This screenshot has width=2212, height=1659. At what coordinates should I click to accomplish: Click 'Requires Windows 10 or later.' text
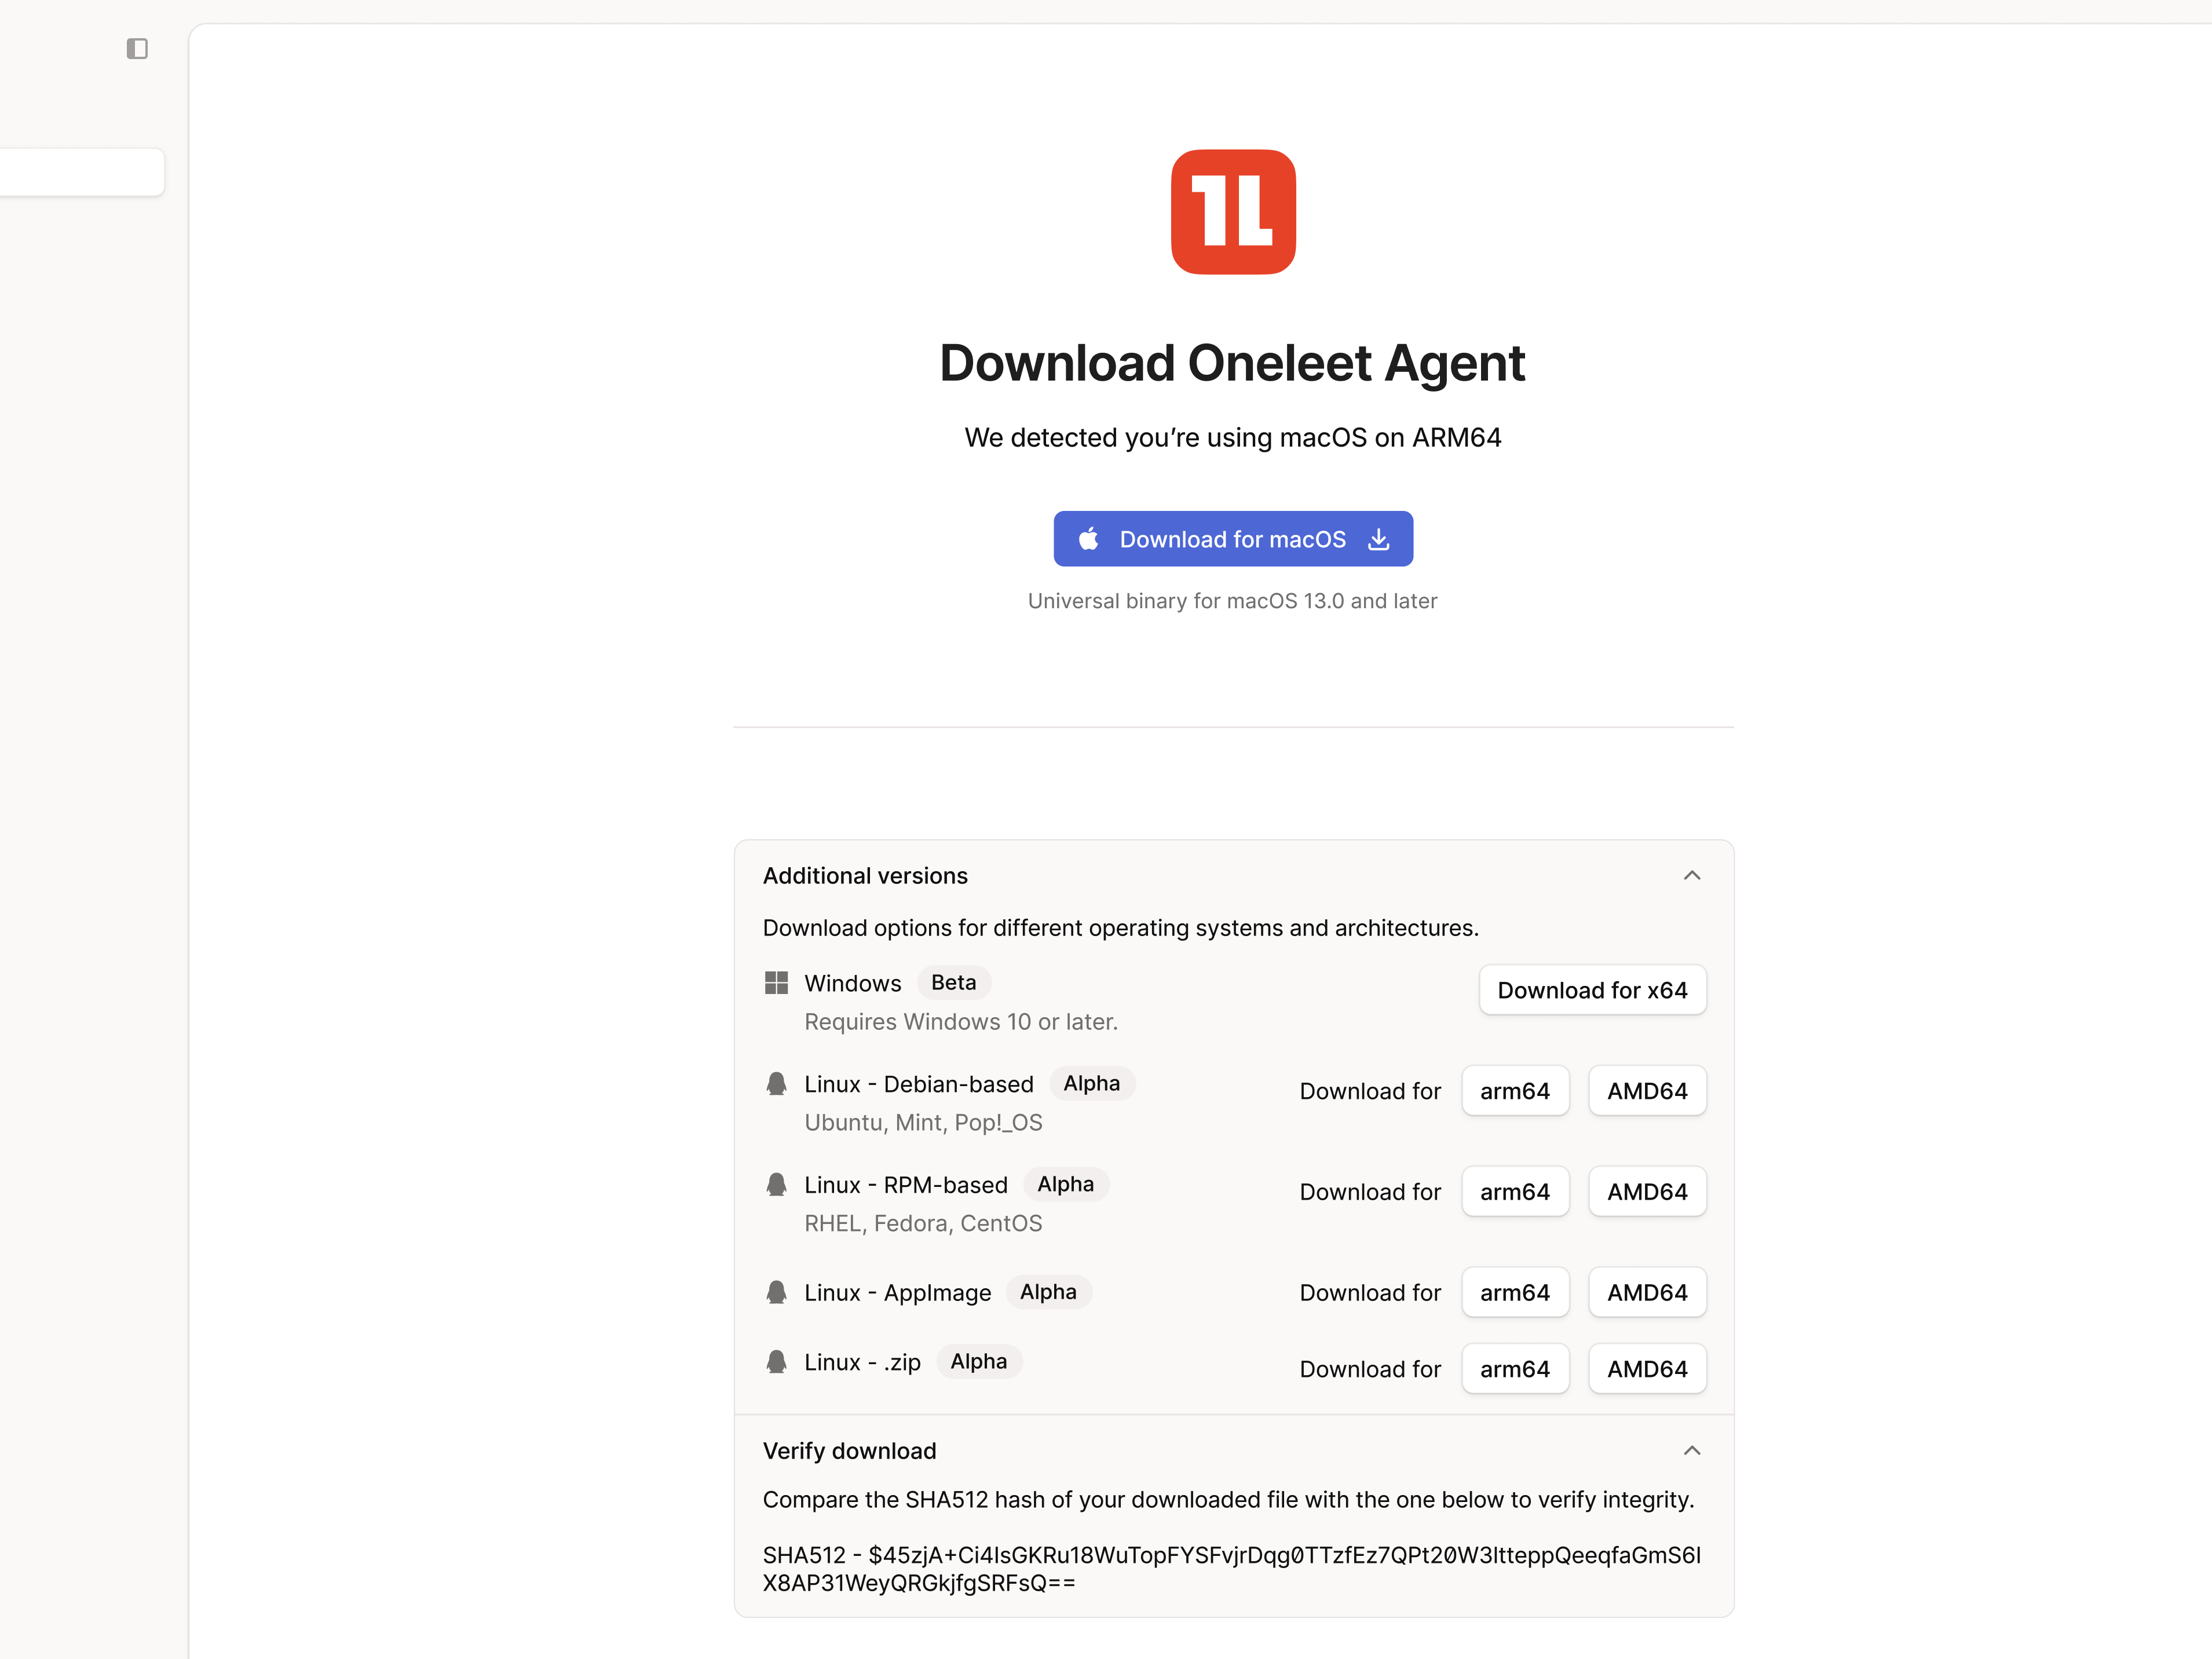coord(961,1022)
